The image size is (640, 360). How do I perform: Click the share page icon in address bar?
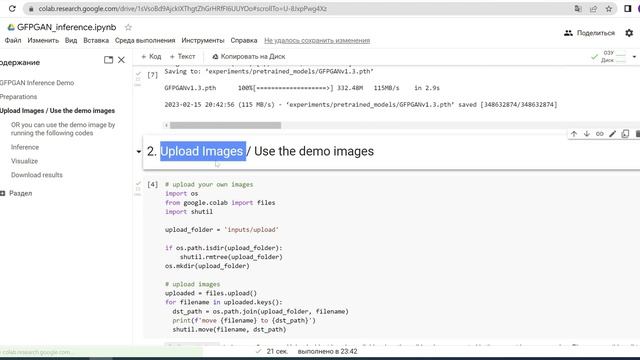[x=593, y=9]
